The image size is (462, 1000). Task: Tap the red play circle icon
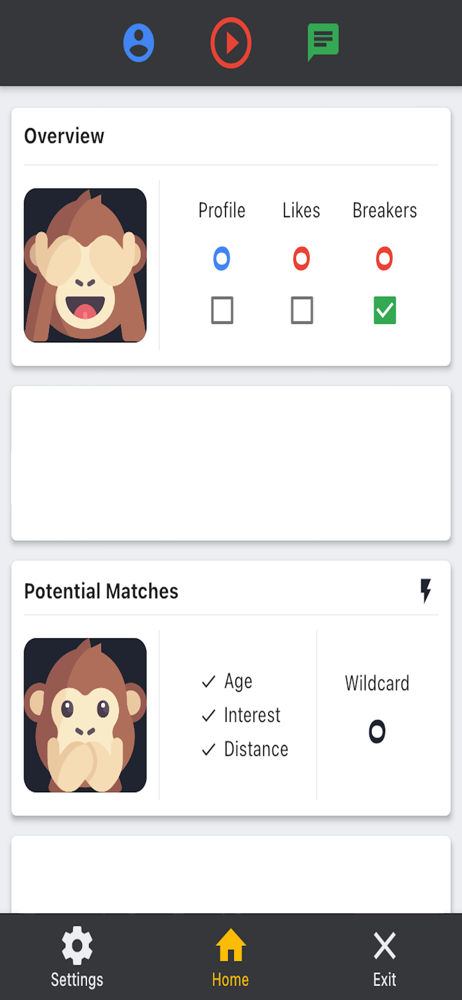tap(231, 43)
